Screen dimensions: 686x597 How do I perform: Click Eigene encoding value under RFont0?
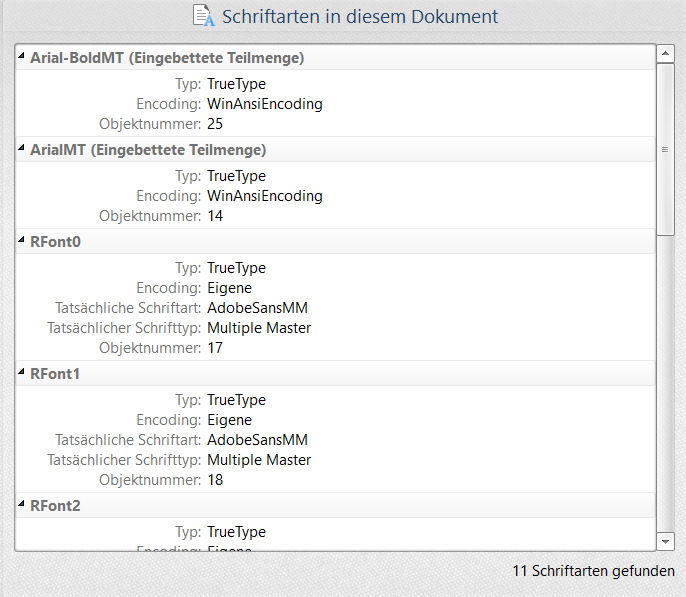229,288
